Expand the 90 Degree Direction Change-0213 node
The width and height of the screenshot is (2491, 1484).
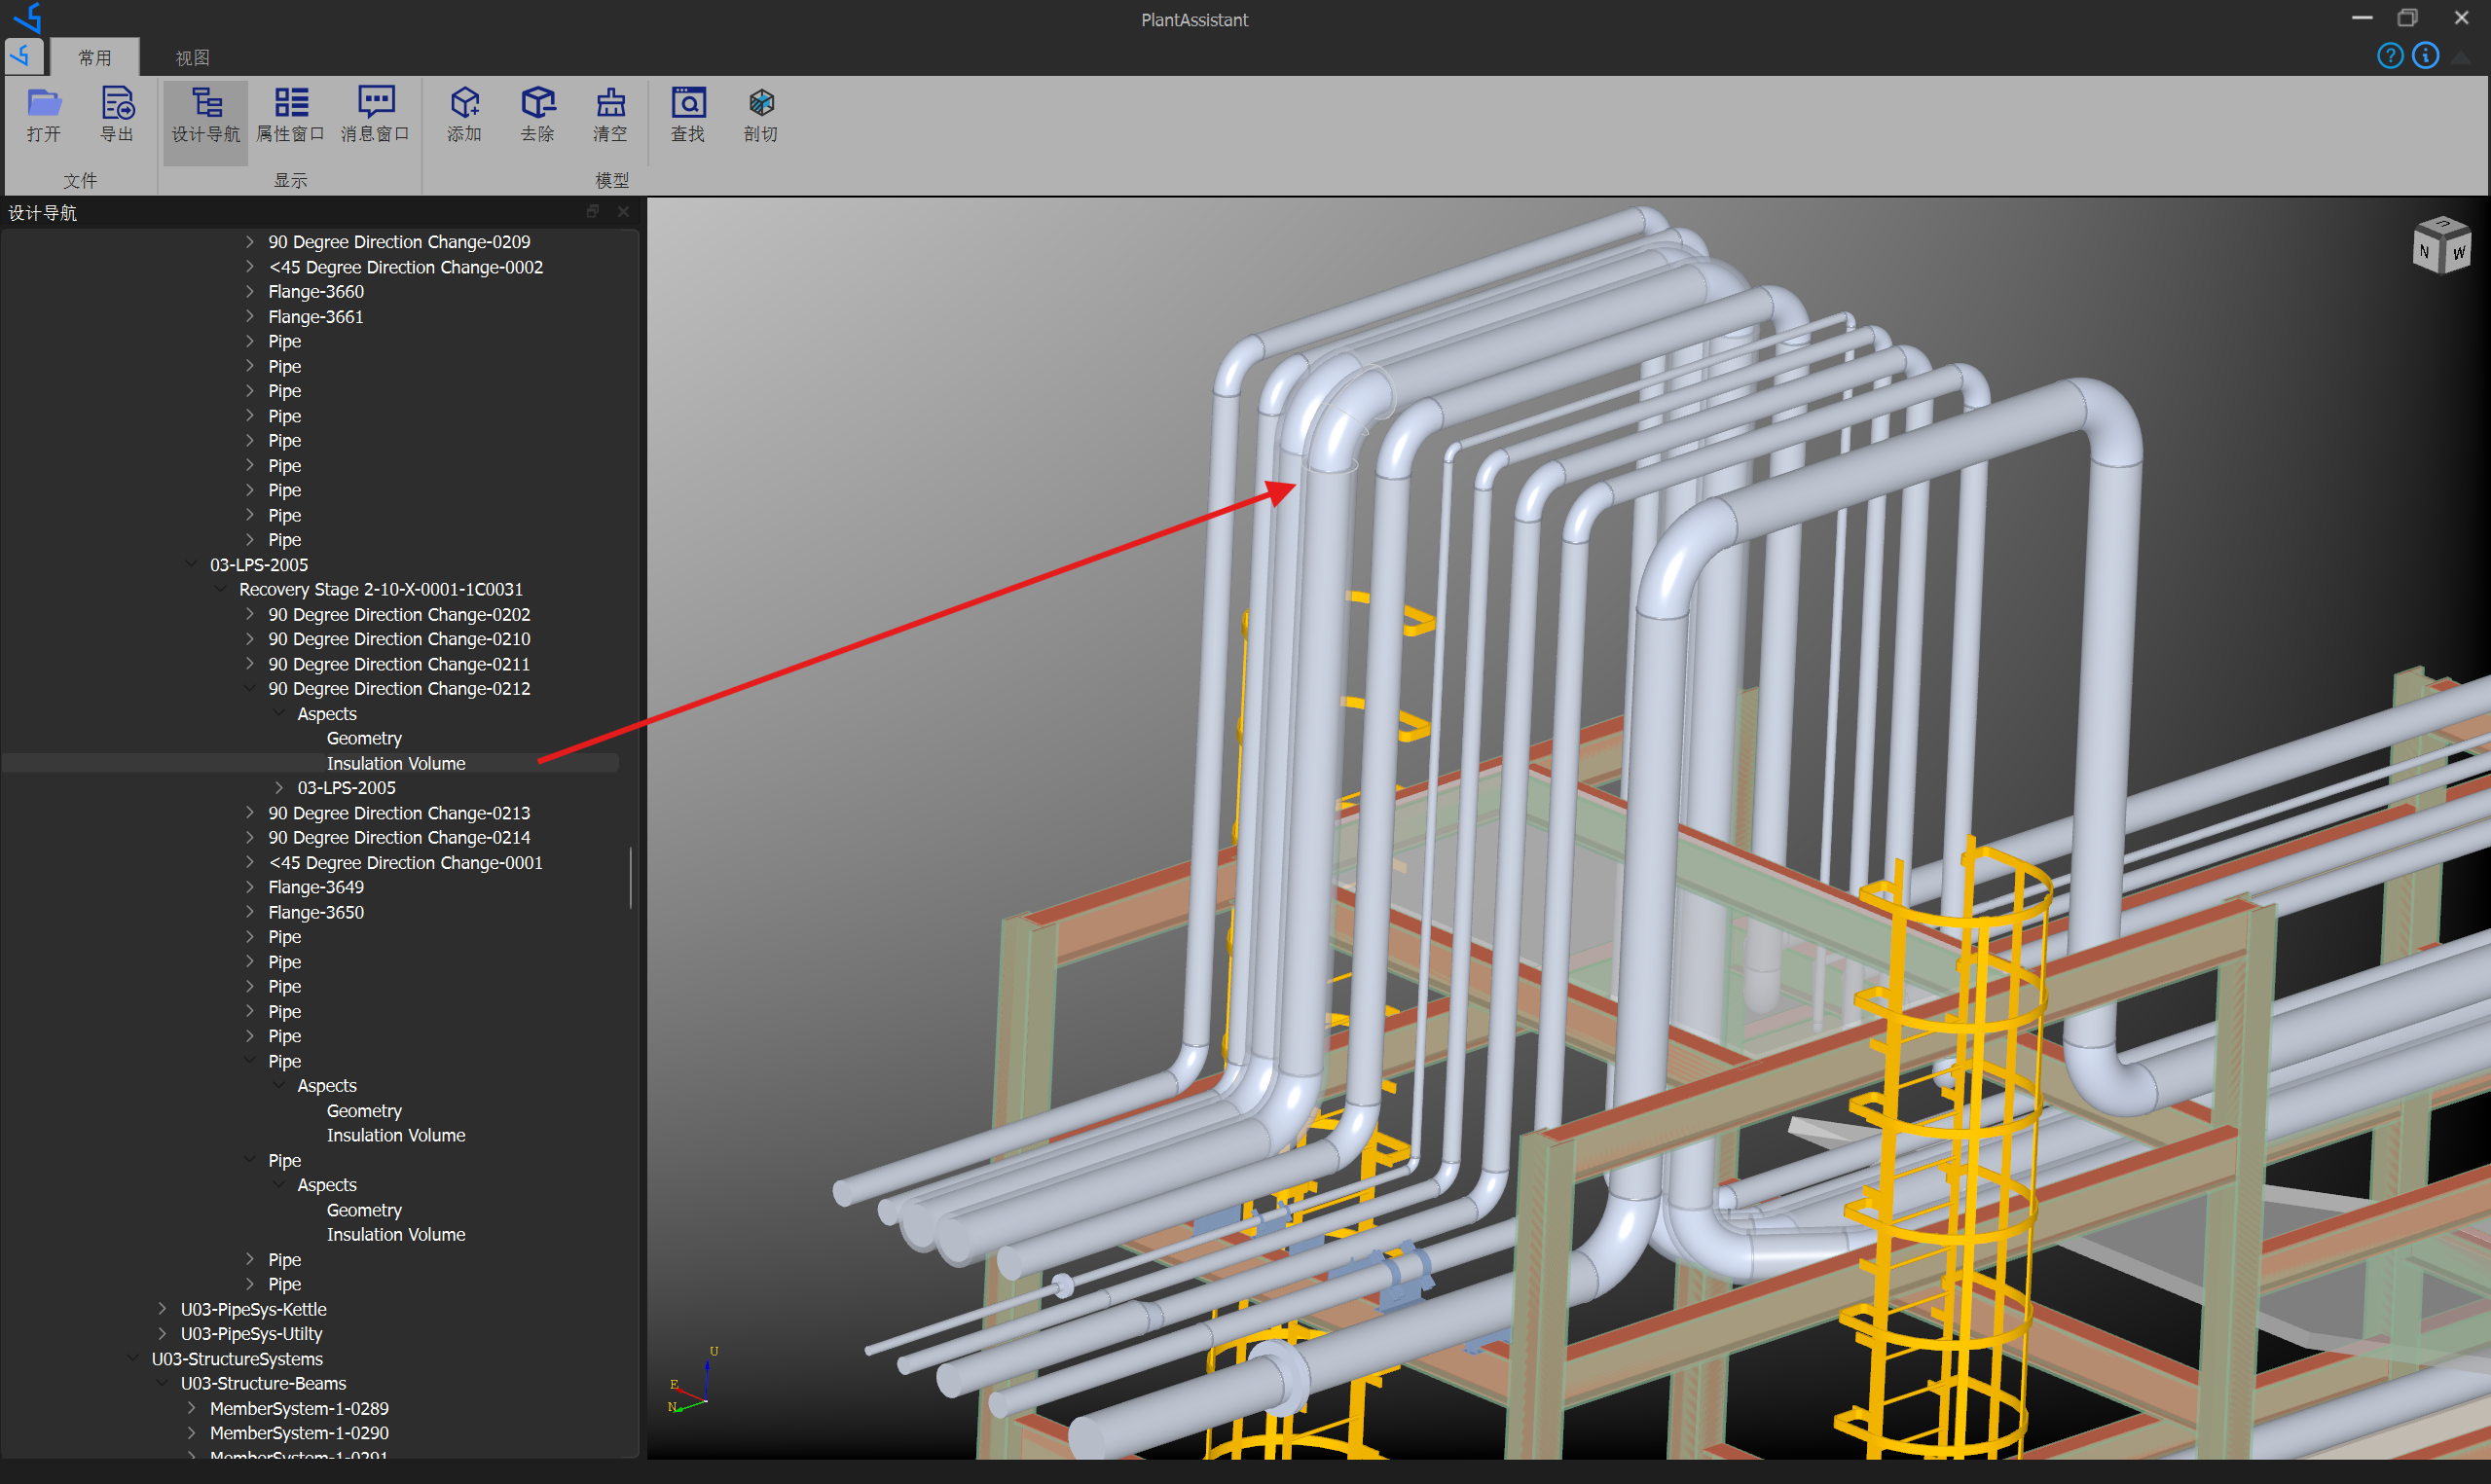(250, 813)
